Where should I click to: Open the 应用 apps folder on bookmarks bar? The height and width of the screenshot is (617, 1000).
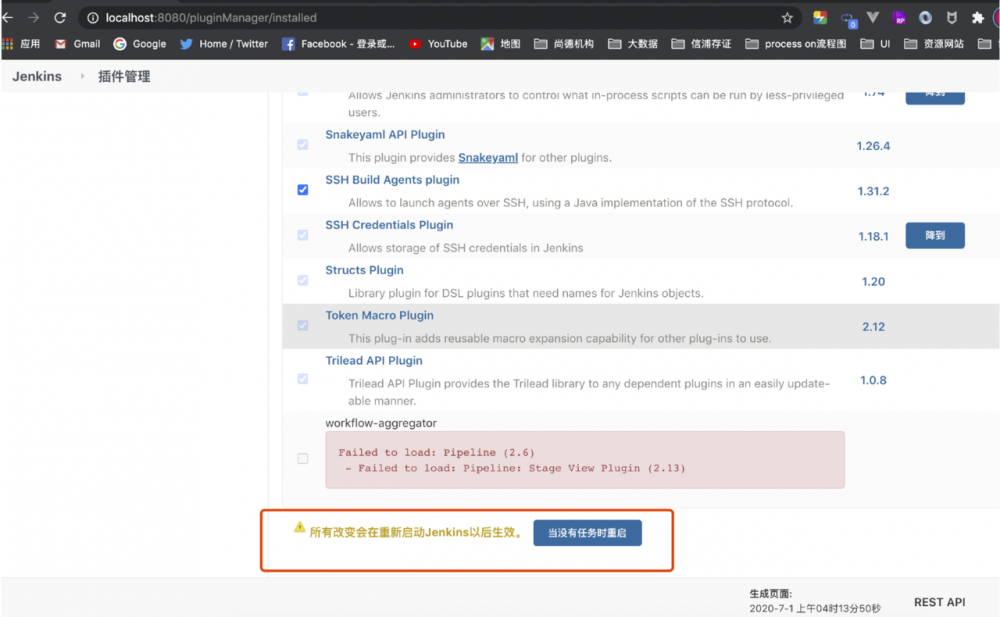[x=27, y=43]
